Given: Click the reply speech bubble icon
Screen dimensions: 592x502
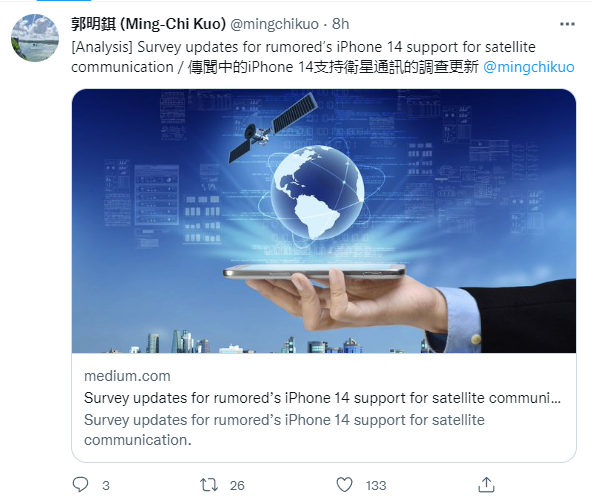Looking at the screenshot, I should tap(80, 485).
